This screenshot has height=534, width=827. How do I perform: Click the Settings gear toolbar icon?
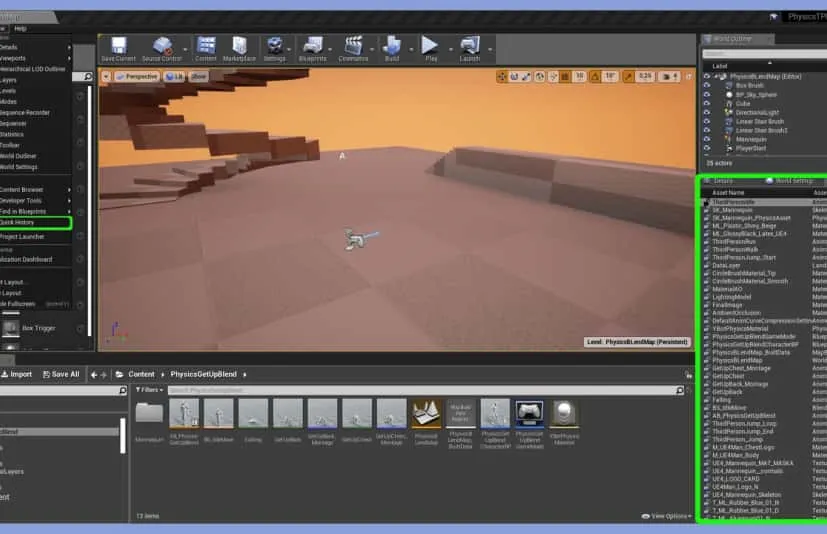(273, 48)
